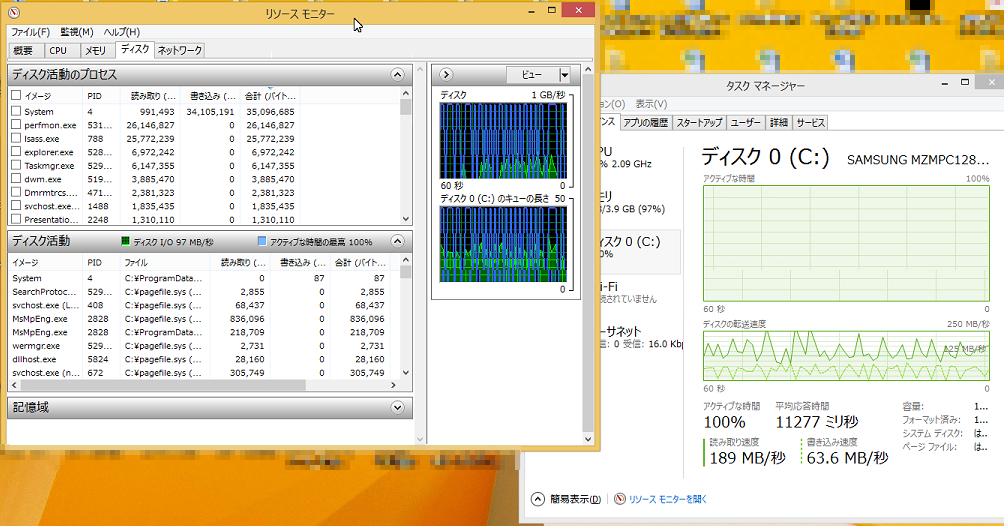Screen dimensions: 1004x526
Task: Collapse the ディスク活動のプロセス section
Action: pos(398,75)
